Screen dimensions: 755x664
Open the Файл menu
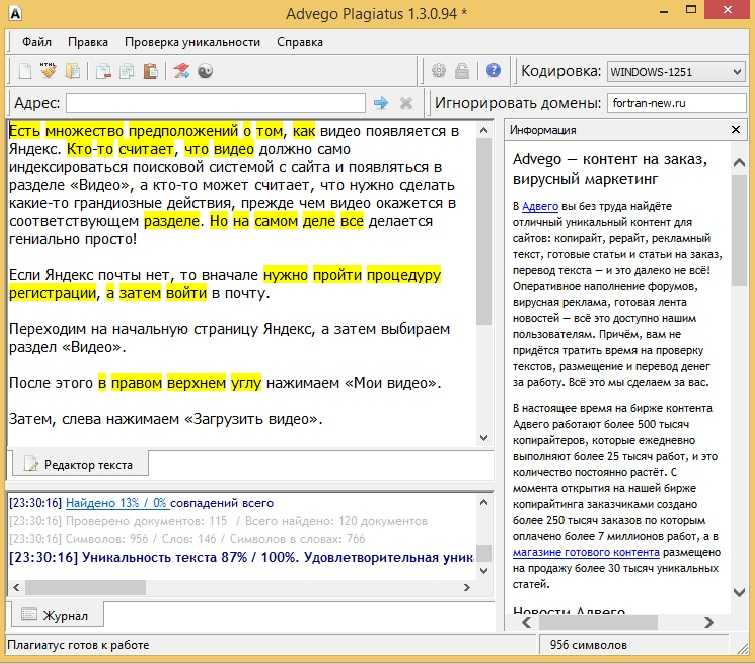pyautogui.click(x=37, y=42)
